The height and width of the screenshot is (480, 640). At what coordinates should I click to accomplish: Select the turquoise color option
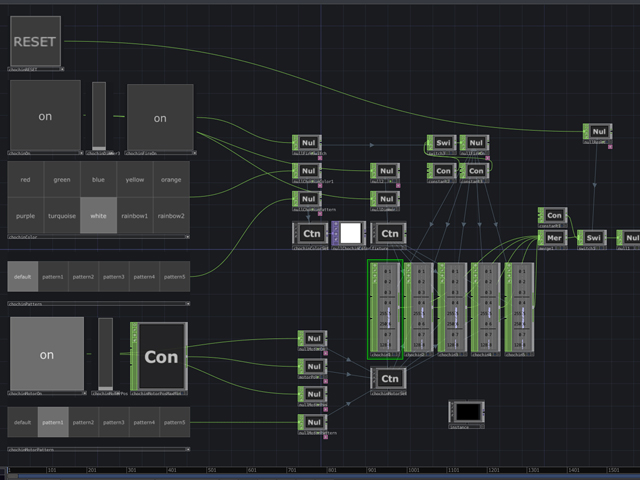coord(62,216)
